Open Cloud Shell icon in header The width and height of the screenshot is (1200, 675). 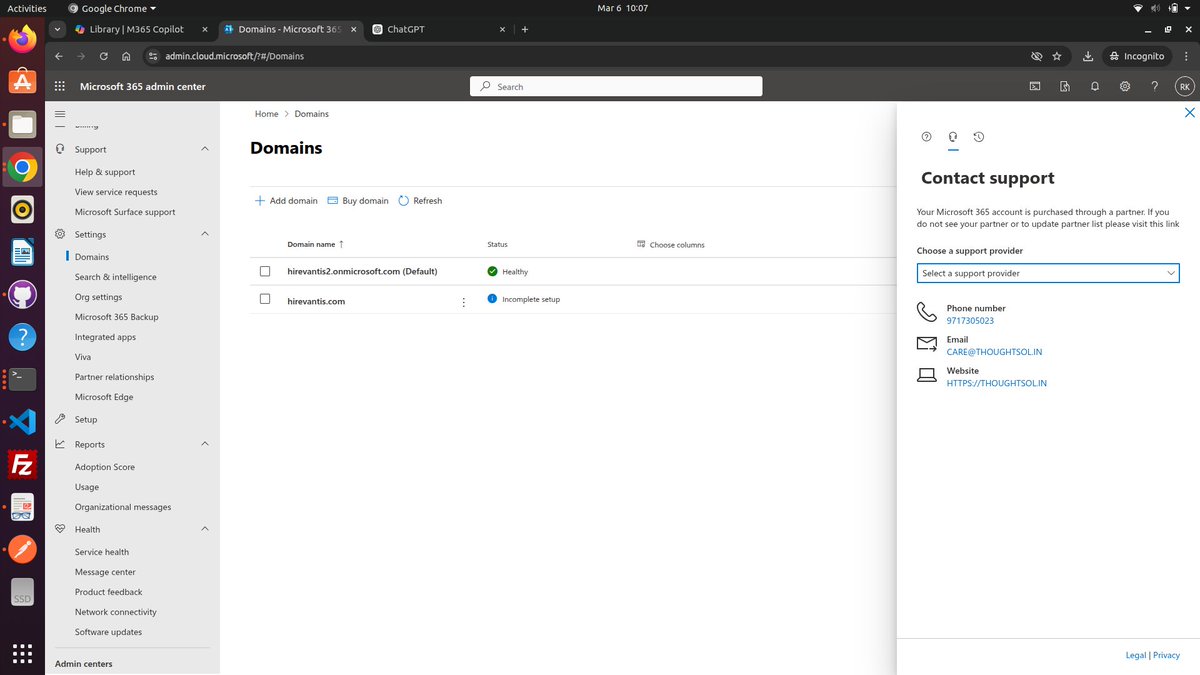click(x=1035, y=87)
